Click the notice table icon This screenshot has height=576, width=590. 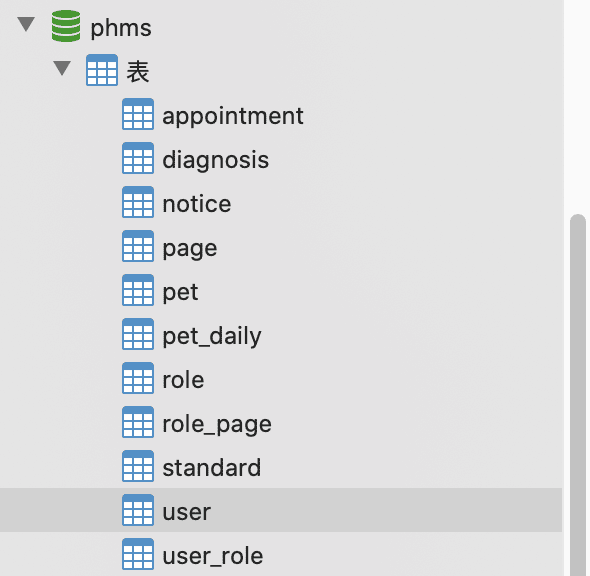[x=138, y=202]
